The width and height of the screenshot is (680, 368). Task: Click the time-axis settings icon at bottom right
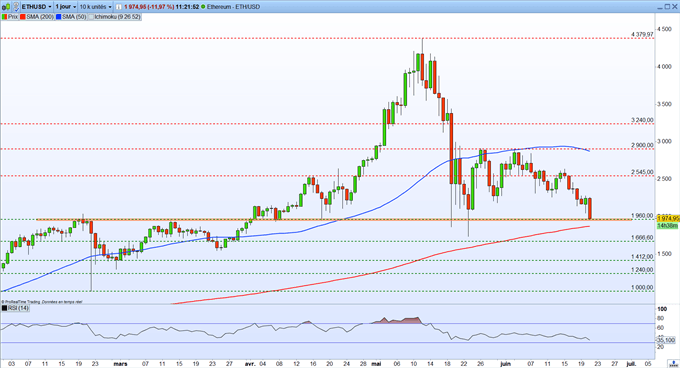673,364
